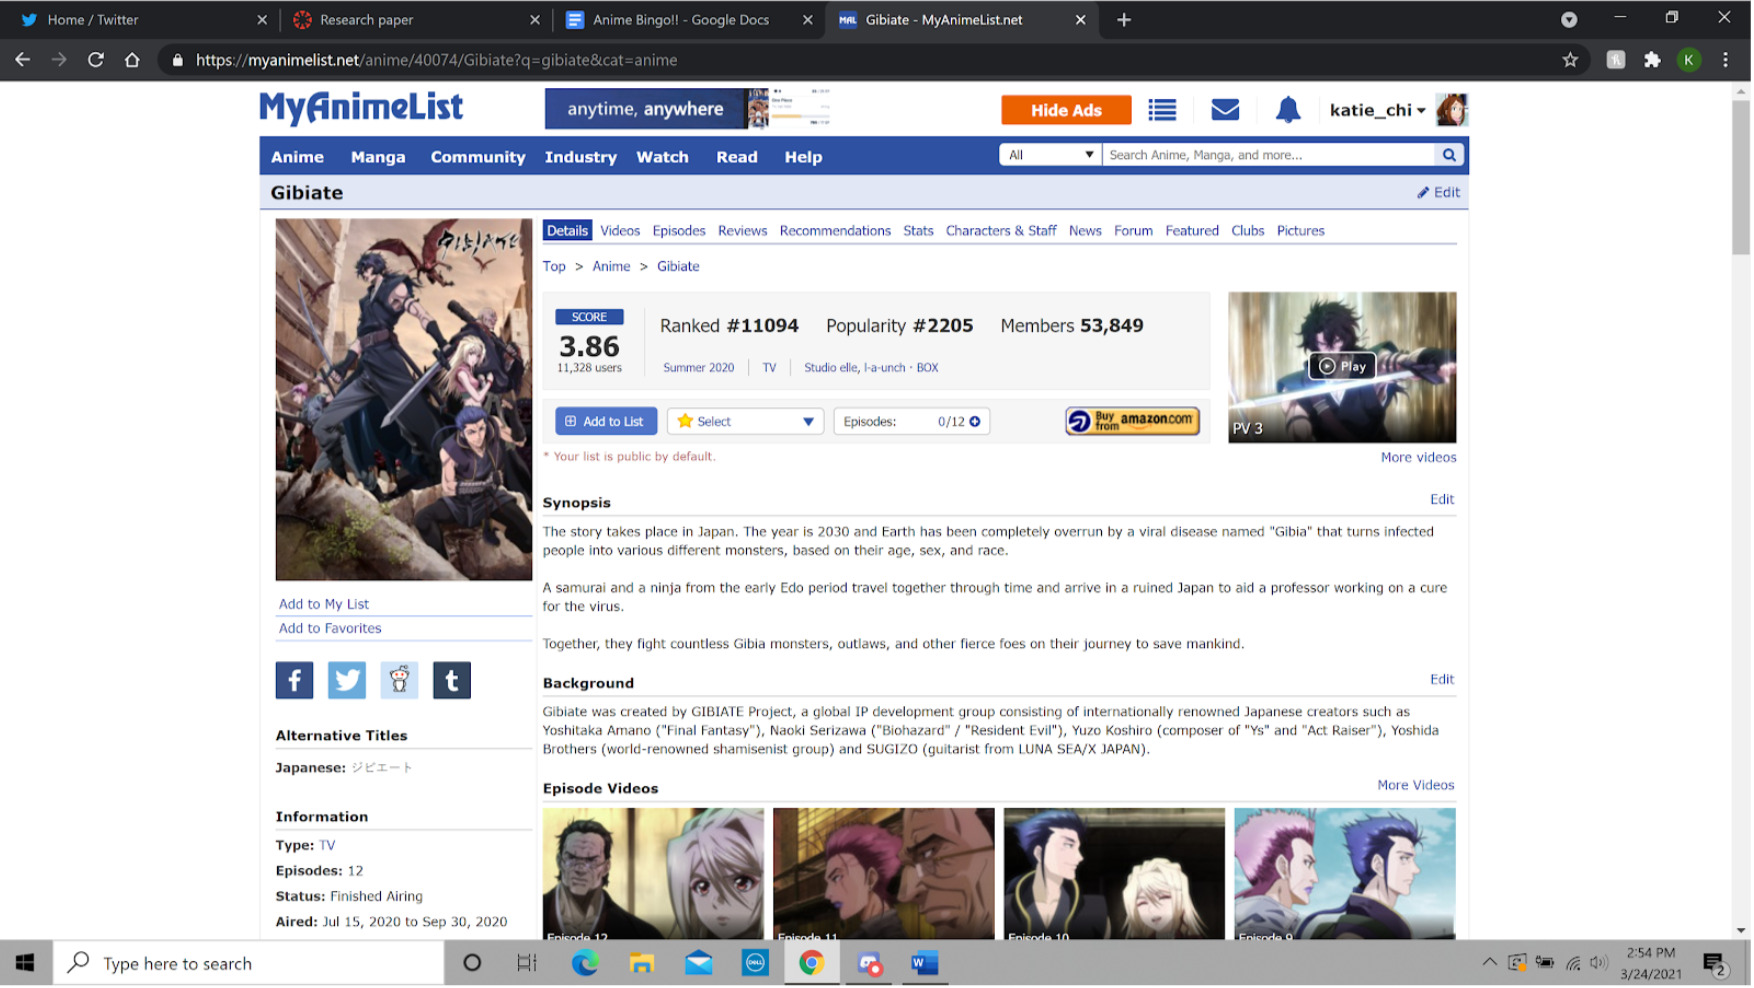The height and width of the screenshot is (988, 1754).
Task: Open the Top breadcrumb link
Action: [555, 267]
